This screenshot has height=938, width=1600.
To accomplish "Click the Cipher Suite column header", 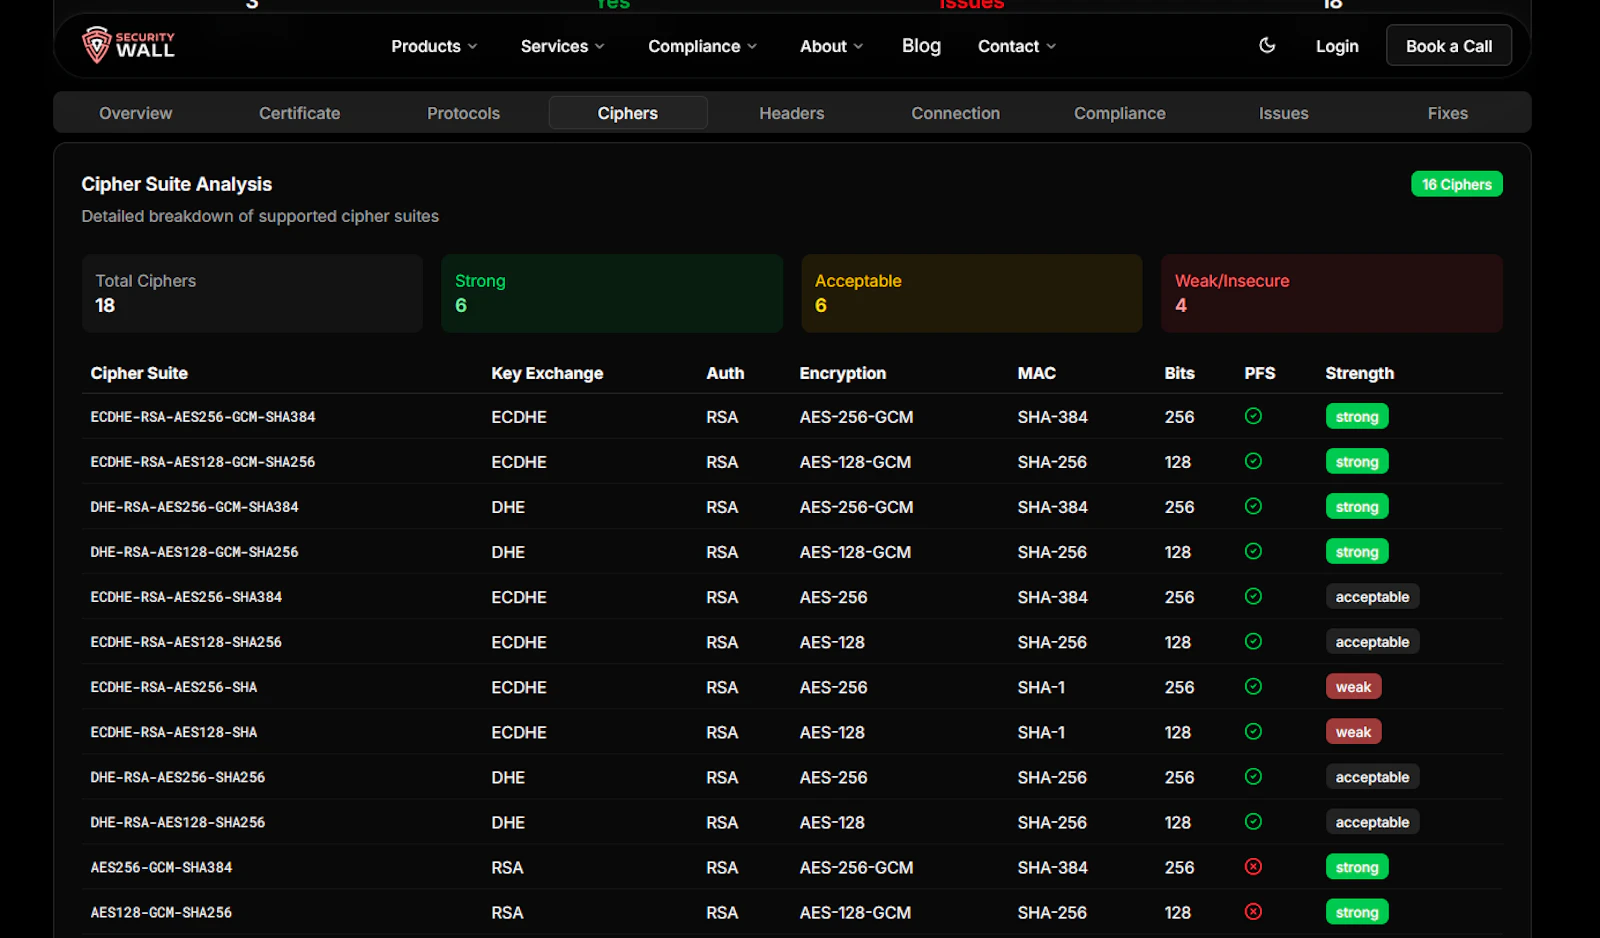I will click(x=139, y=373).
